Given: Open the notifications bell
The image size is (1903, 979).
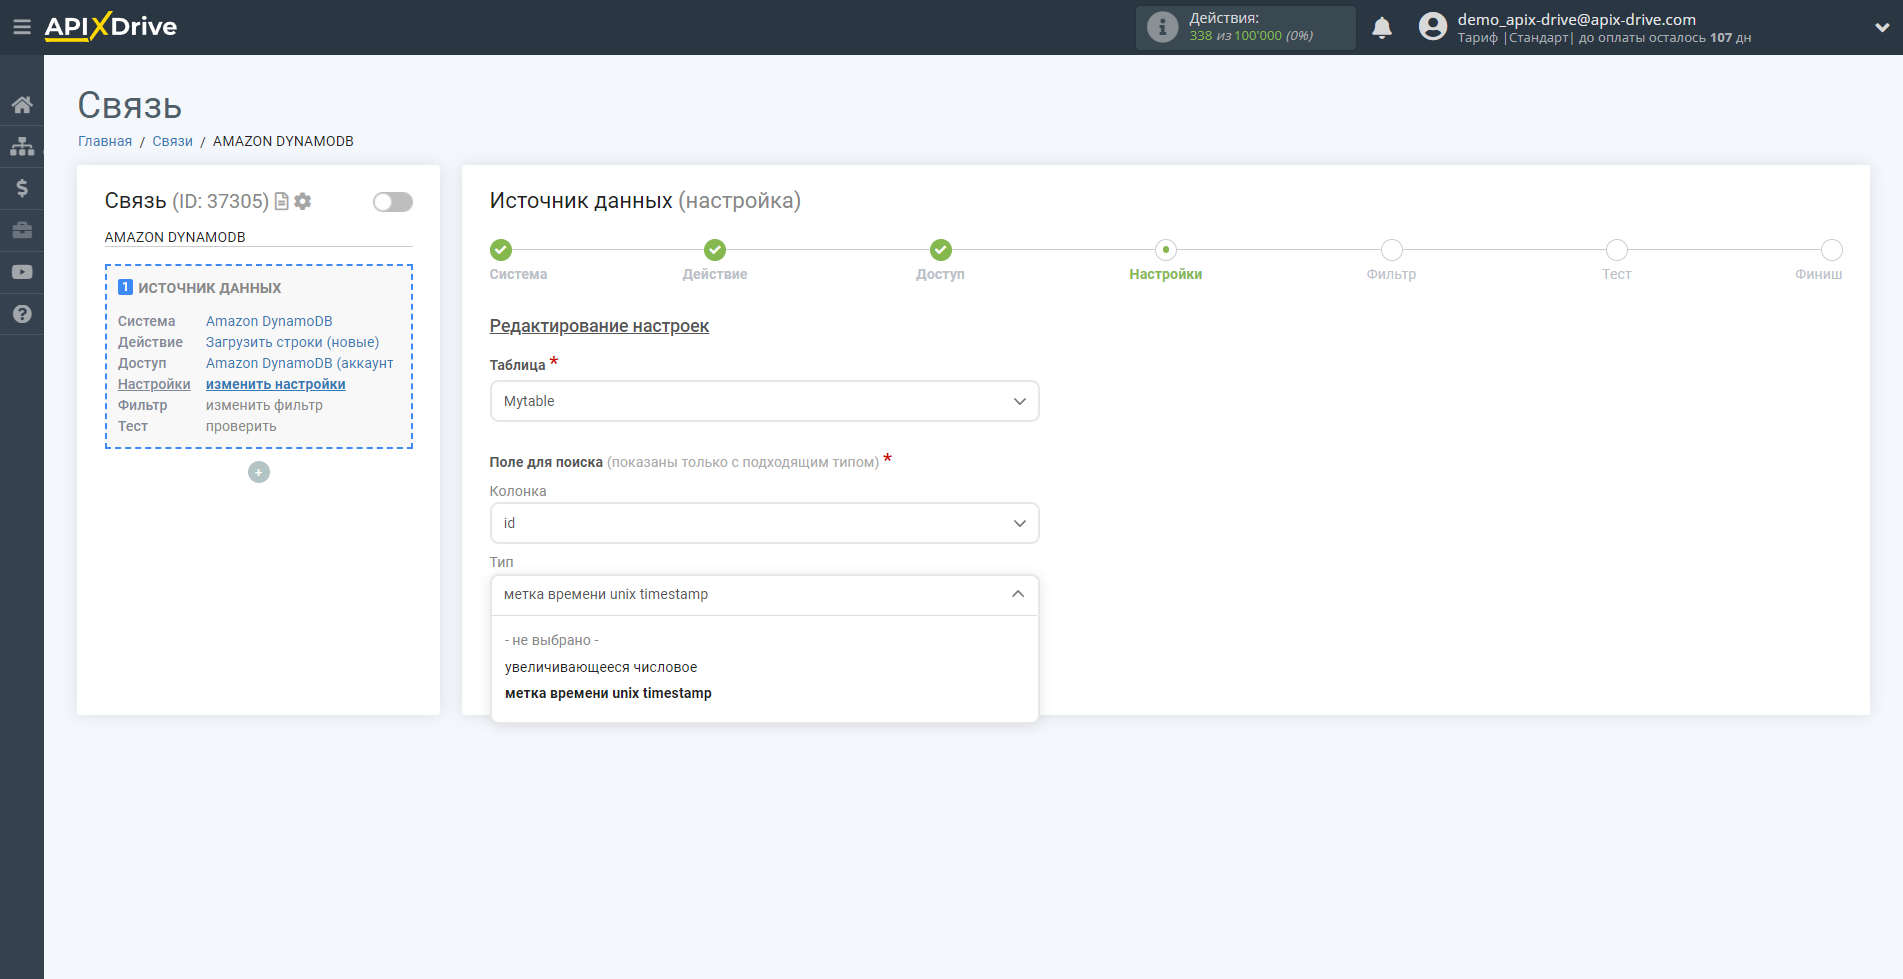Looking at the screenshot, I should (1382, 28).
